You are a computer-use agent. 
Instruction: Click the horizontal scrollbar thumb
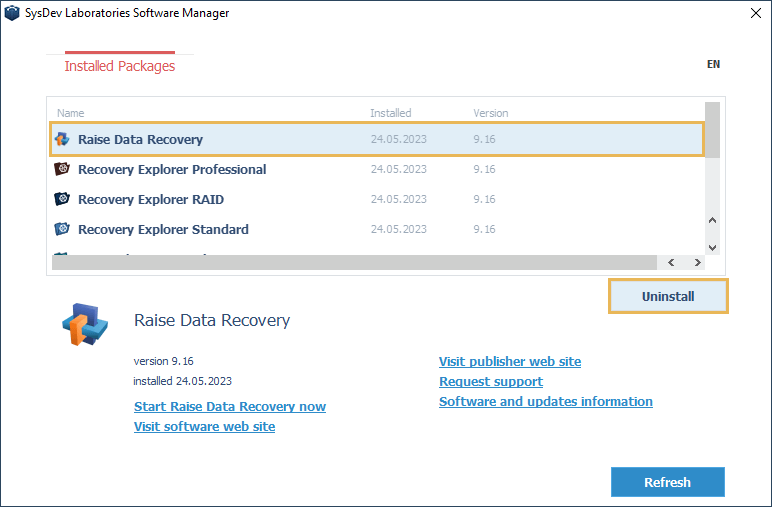[354, 262]
